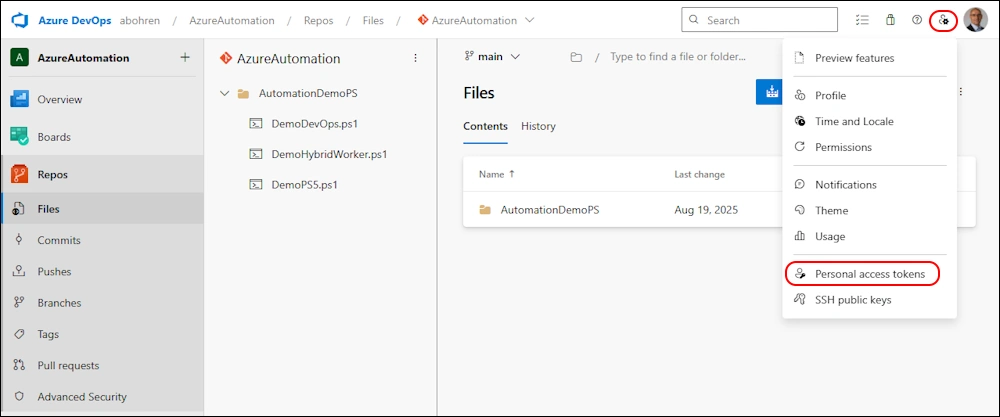Choose SSH public keys from menu
The width and height of the screenshot is (1000, 417).
point(852,300)
